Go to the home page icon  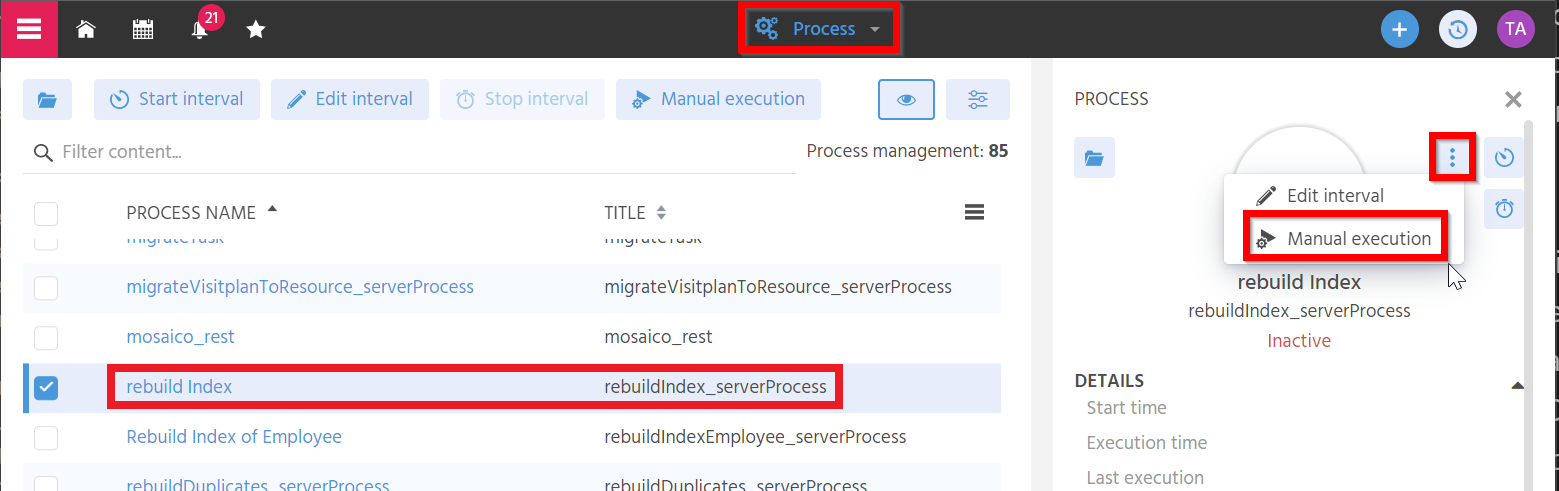86,30
